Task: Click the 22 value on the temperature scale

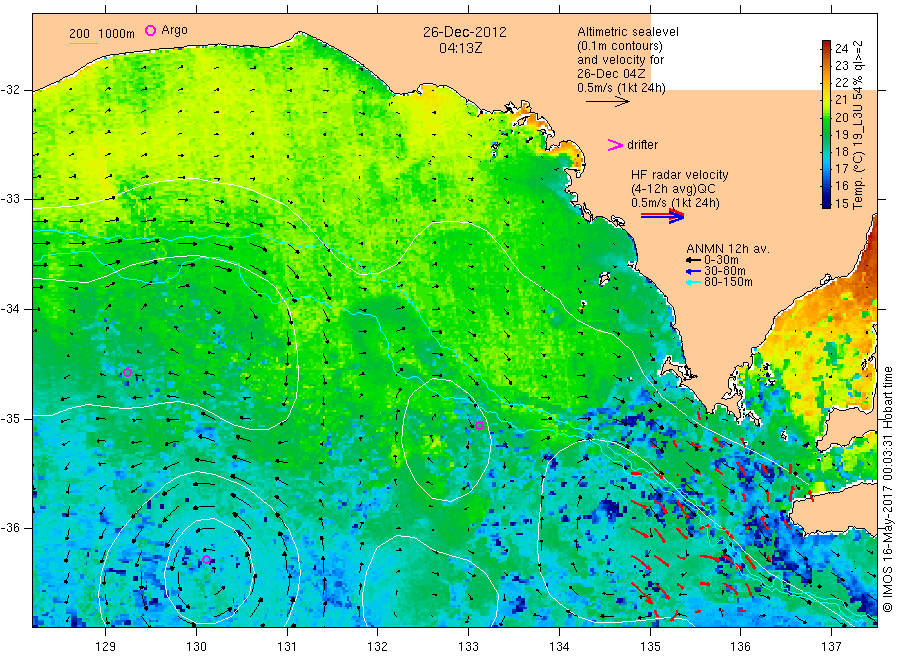Action: pyautogui.click(x=841, y=83)
